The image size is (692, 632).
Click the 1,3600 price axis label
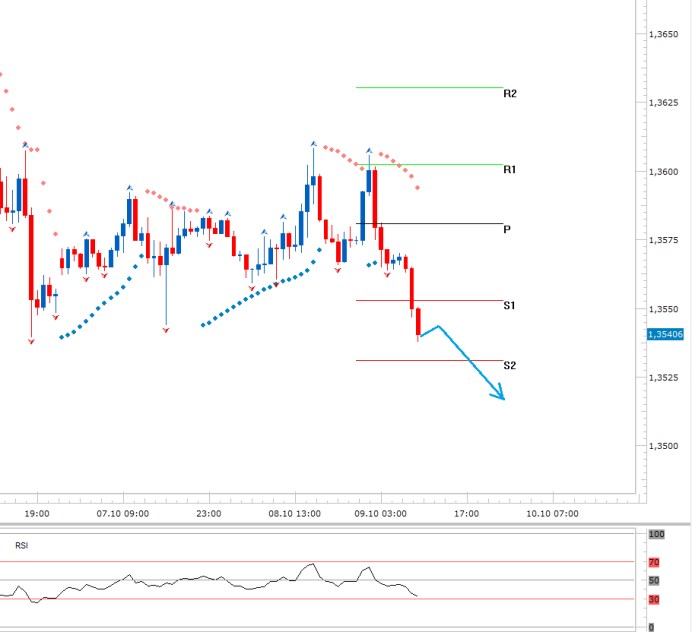tap(663, 172)
